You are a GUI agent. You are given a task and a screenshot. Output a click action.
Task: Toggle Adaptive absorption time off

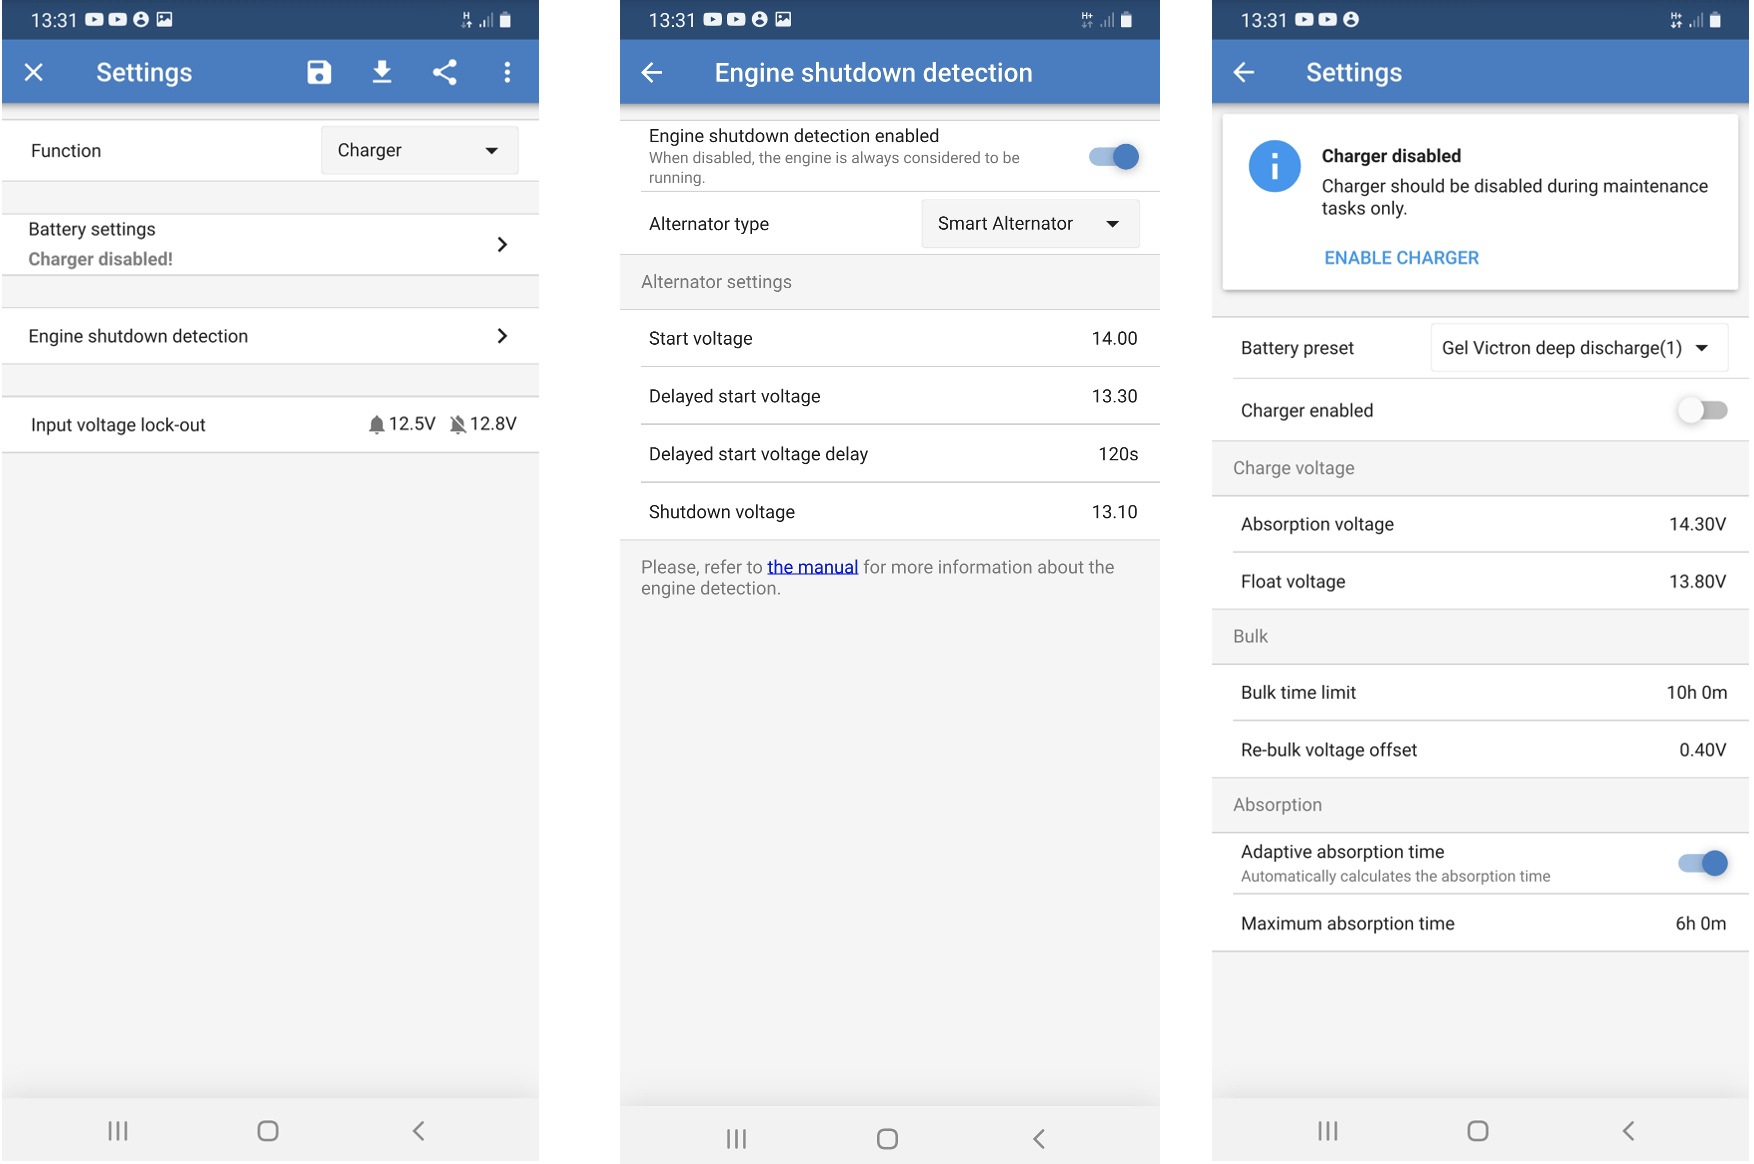click(x=1702, y=863)
